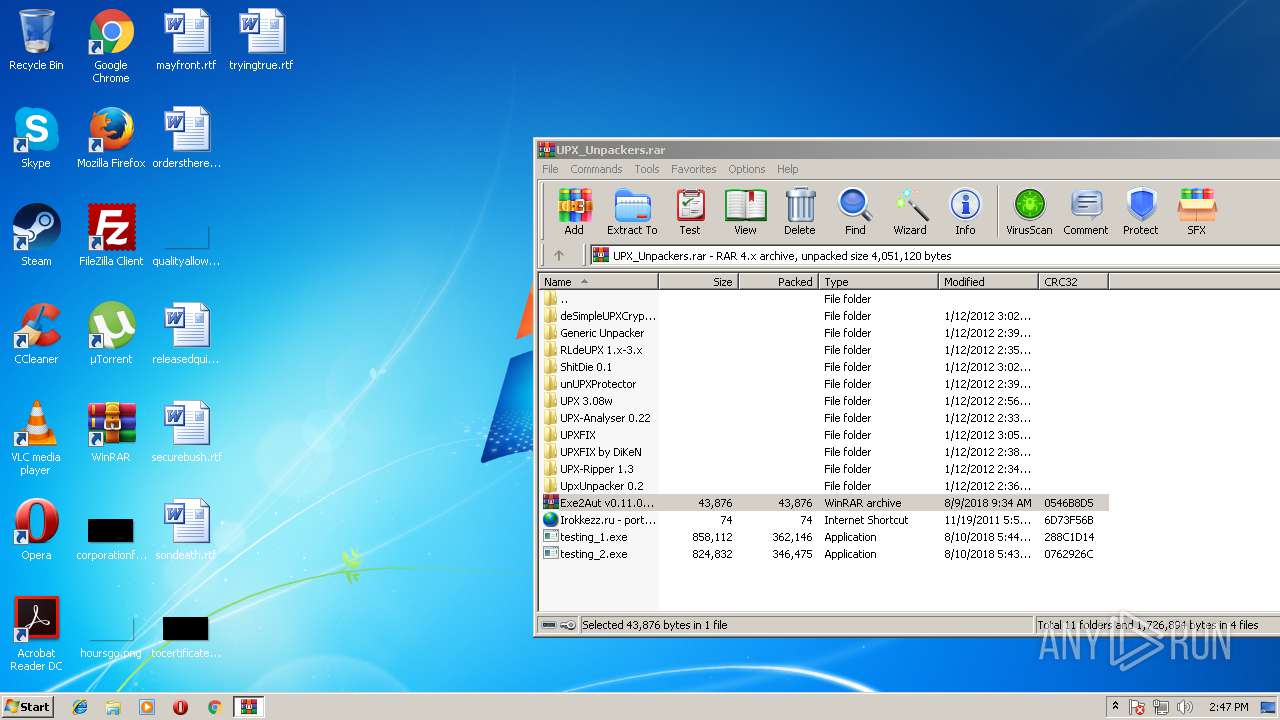Viewport: 1280px width, 720px height.
Task: Open the Options menu
Action: click(x=747, y=169)
